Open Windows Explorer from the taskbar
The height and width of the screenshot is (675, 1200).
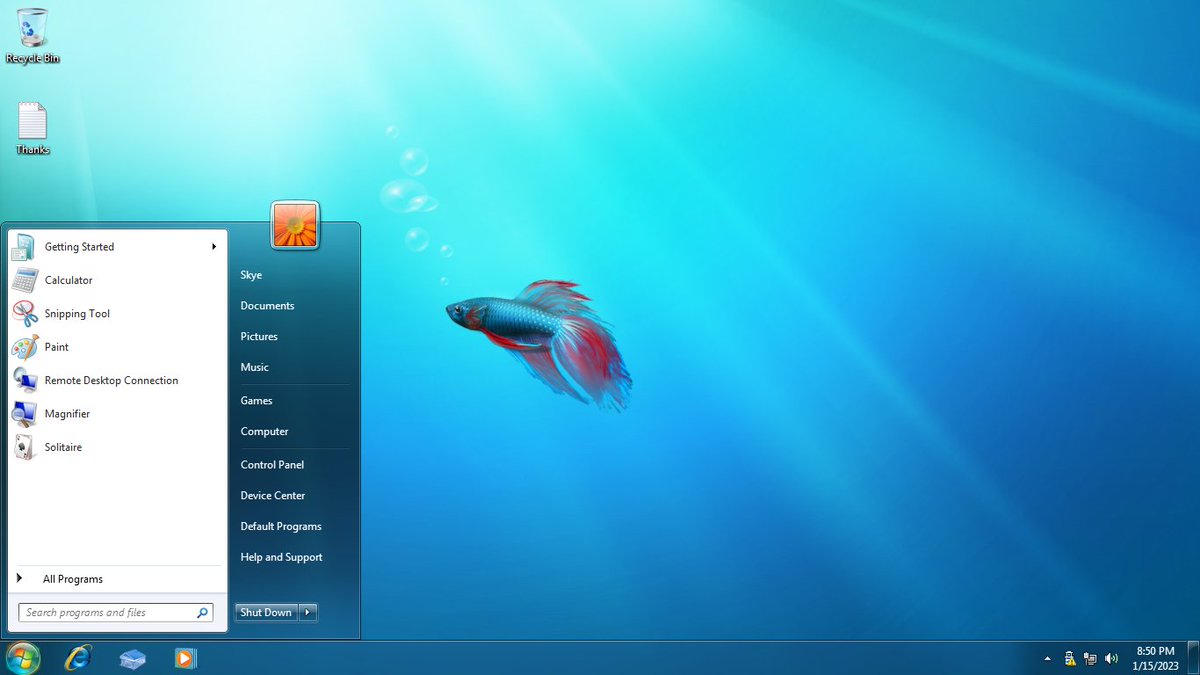pyautogui.click(x=132, y=658)
